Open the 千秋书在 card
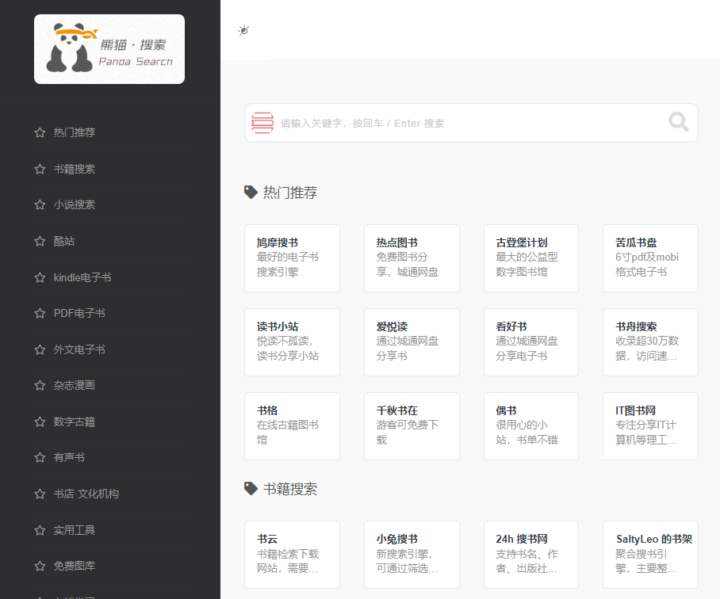This screenshot has height=599, width=720. 412,426
